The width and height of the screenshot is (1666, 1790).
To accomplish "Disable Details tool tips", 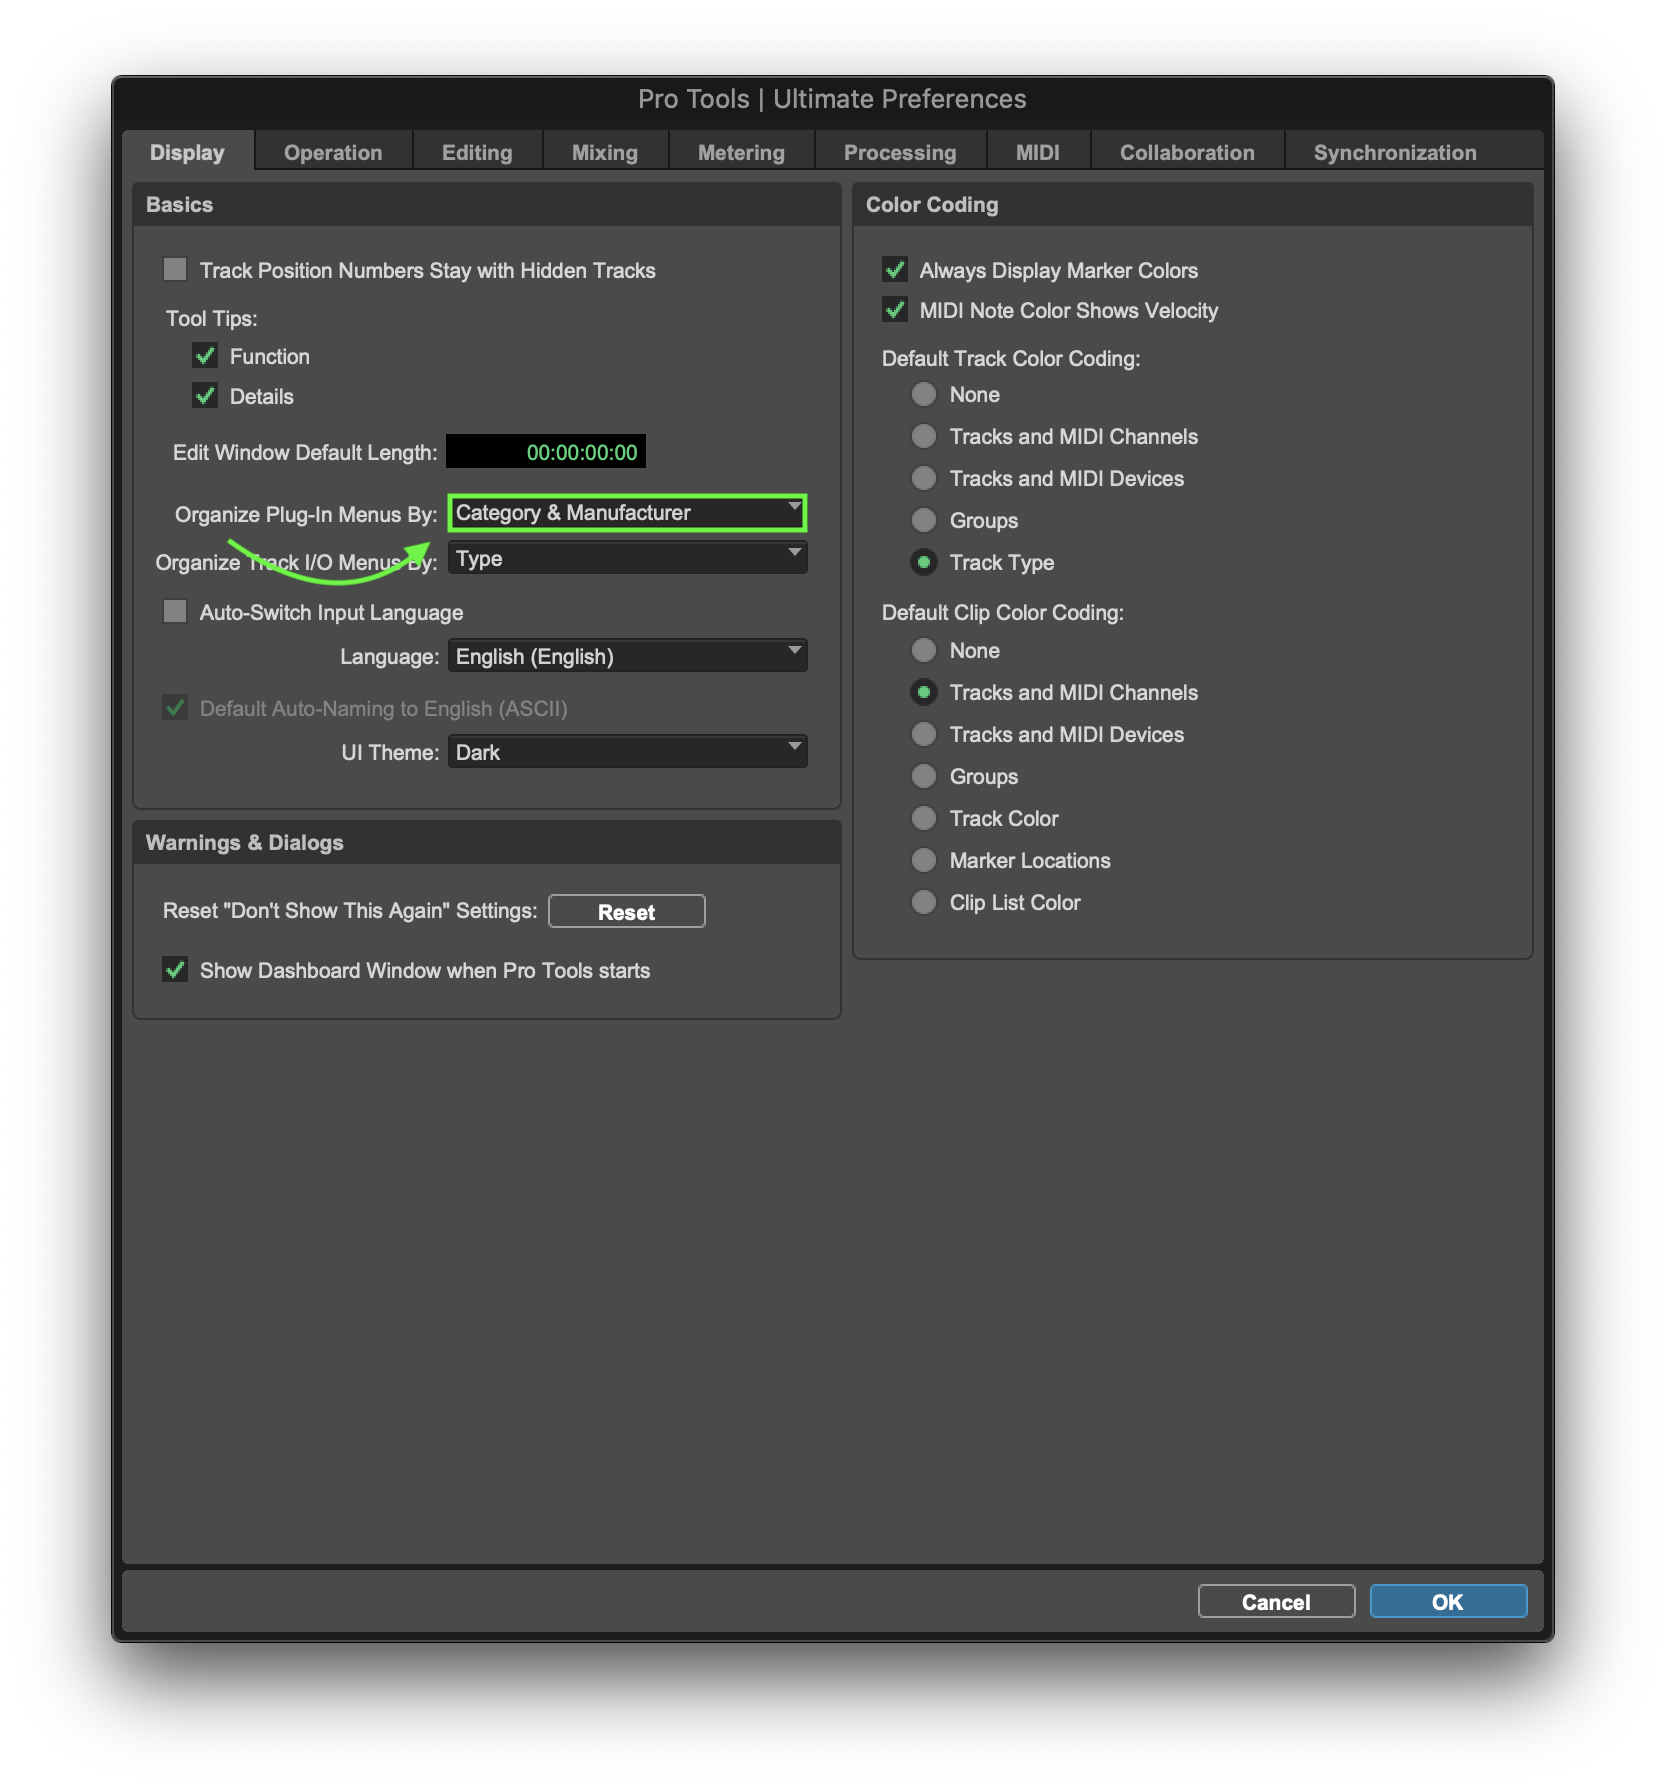I will (205, 396).
